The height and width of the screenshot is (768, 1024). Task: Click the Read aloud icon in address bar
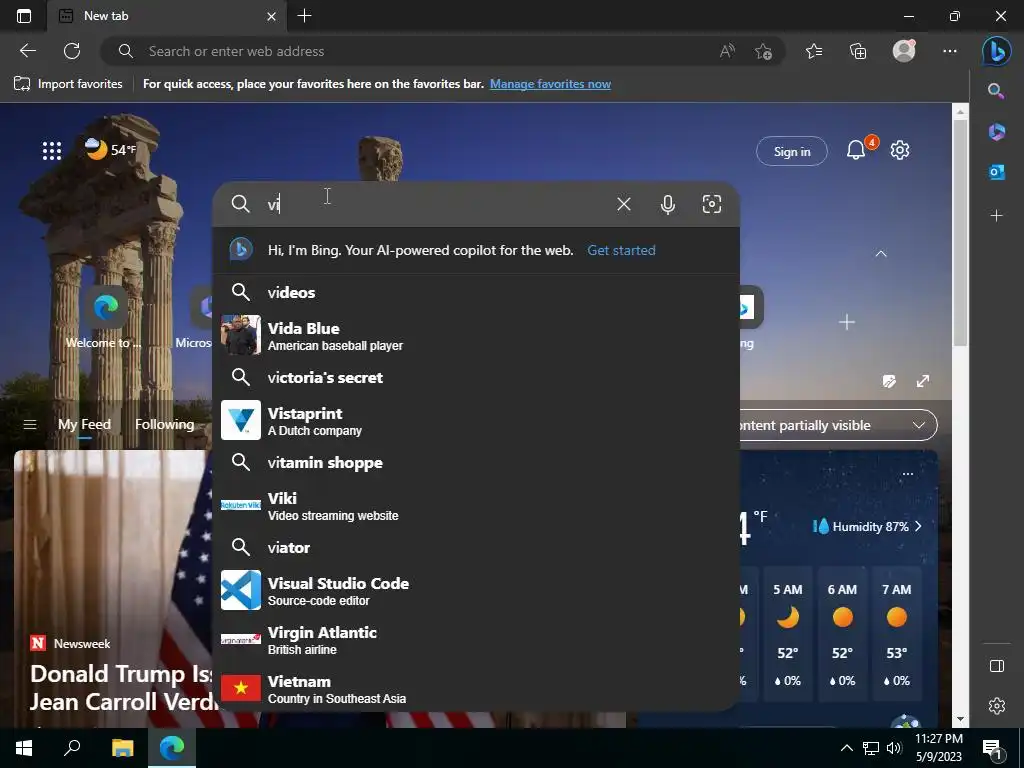727,51
